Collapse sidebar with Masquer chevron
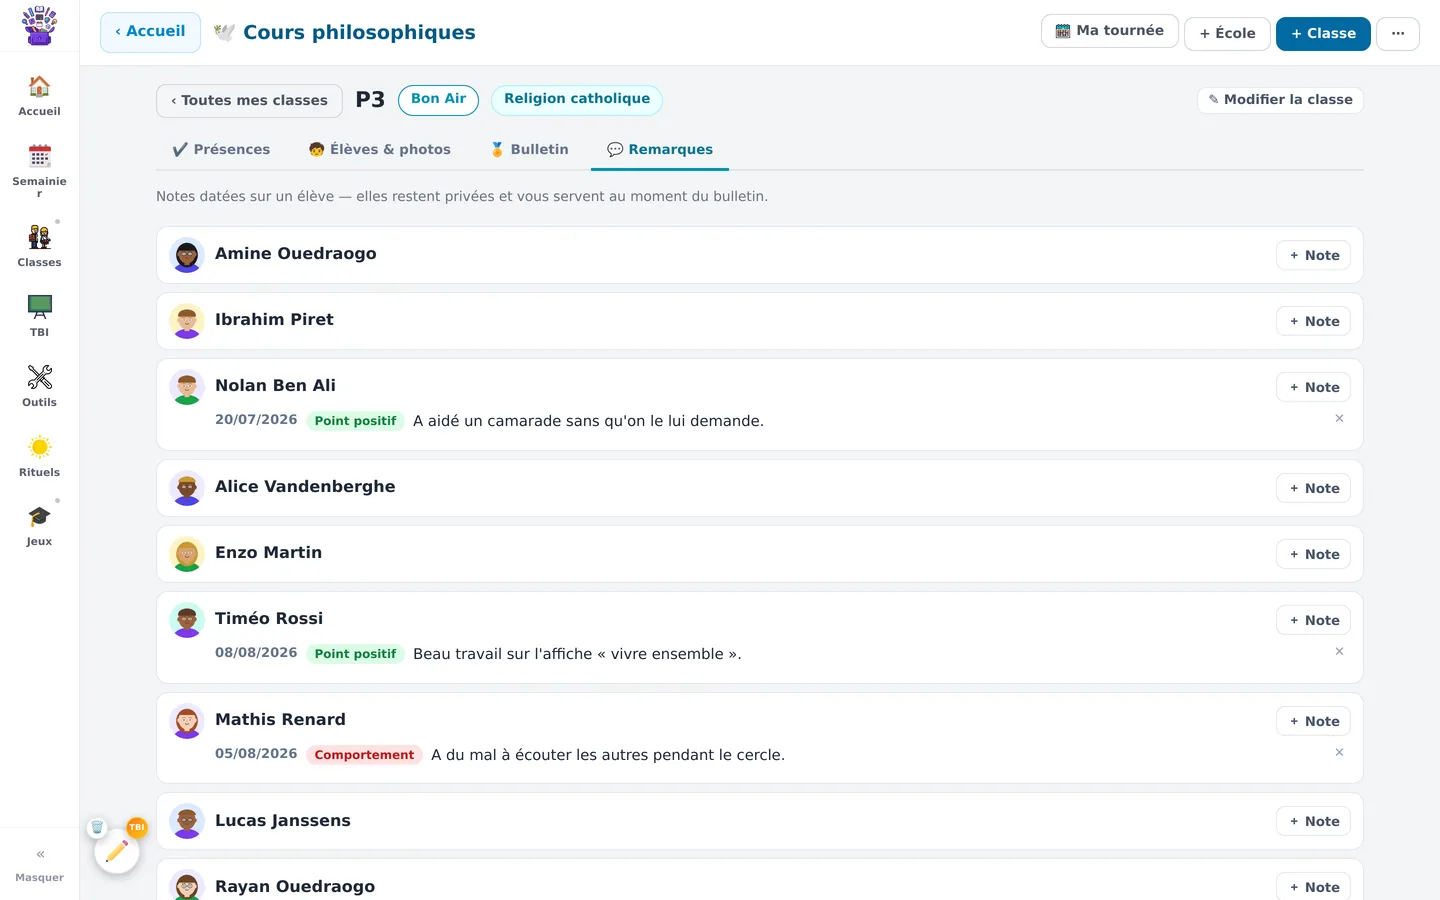 [40, 864]
